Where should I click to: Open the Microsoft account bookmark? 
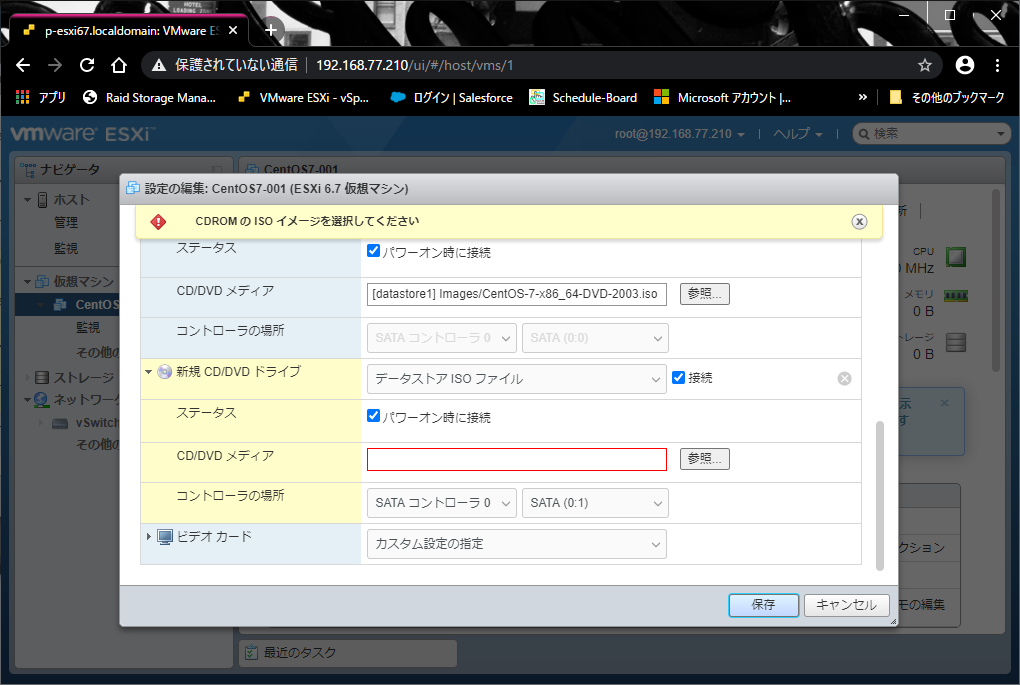pos(722,98)
